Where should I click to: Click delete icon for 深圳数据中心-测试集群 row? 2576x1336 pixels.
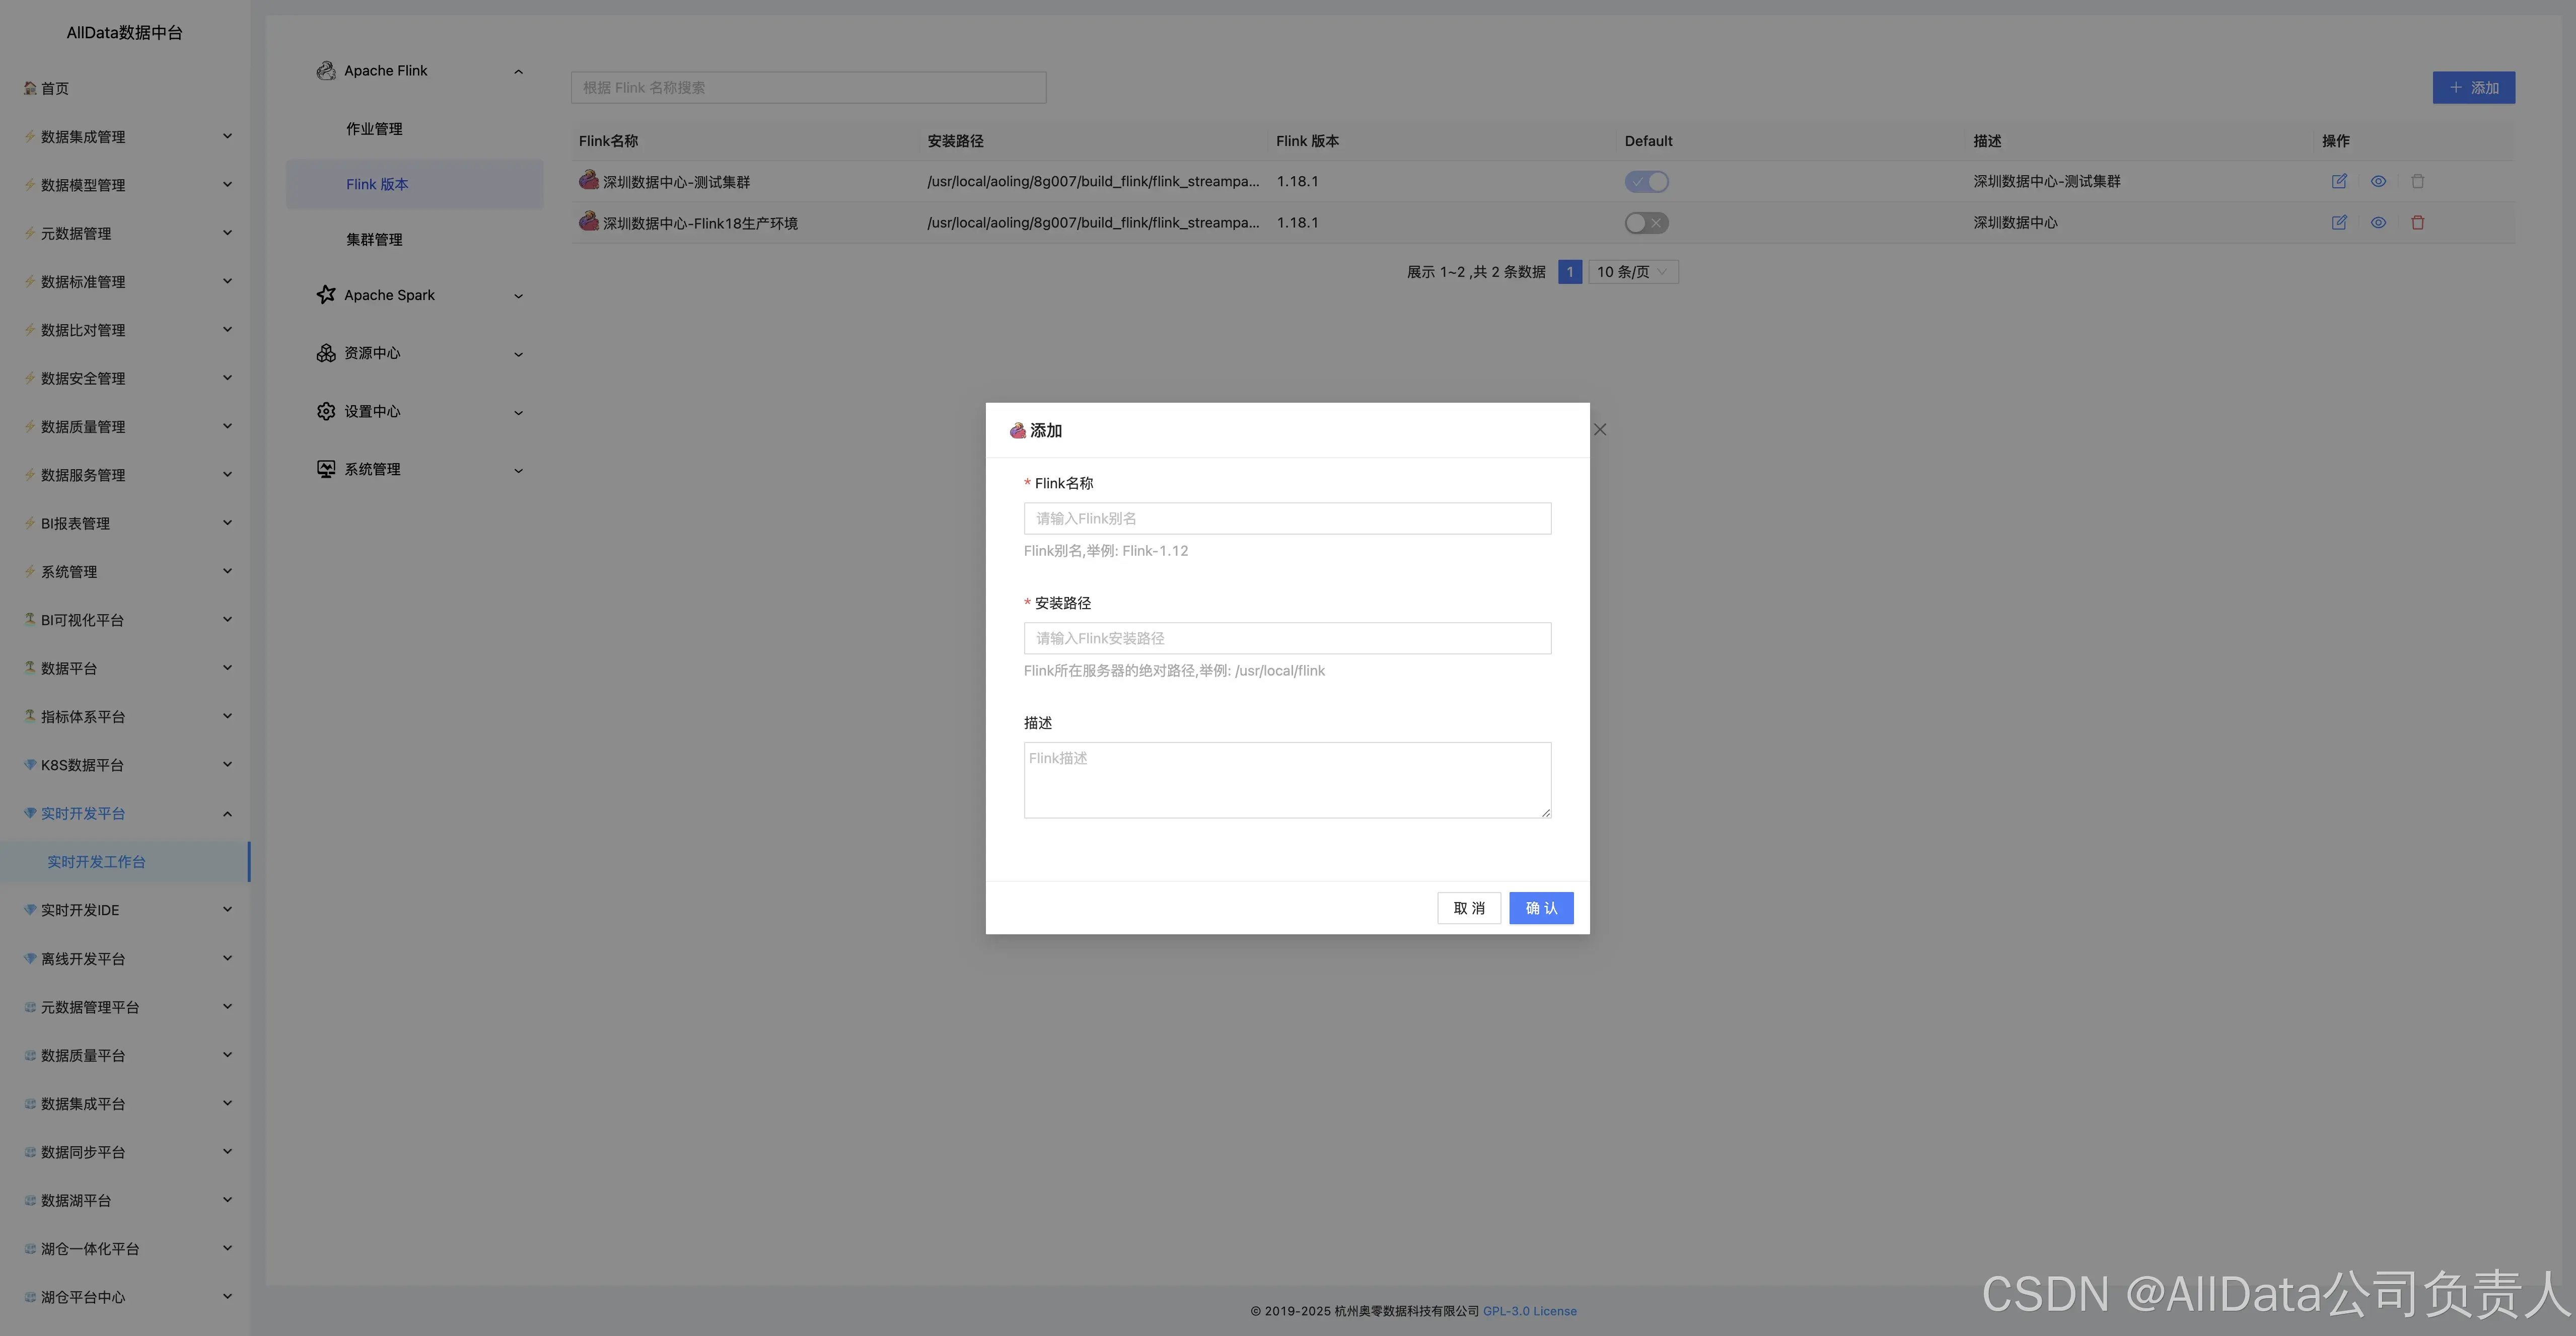(x=2417, y=181)
